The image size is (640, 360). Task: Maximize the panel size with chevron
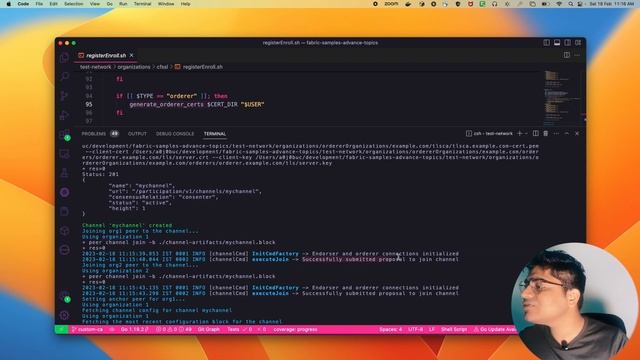567,133
